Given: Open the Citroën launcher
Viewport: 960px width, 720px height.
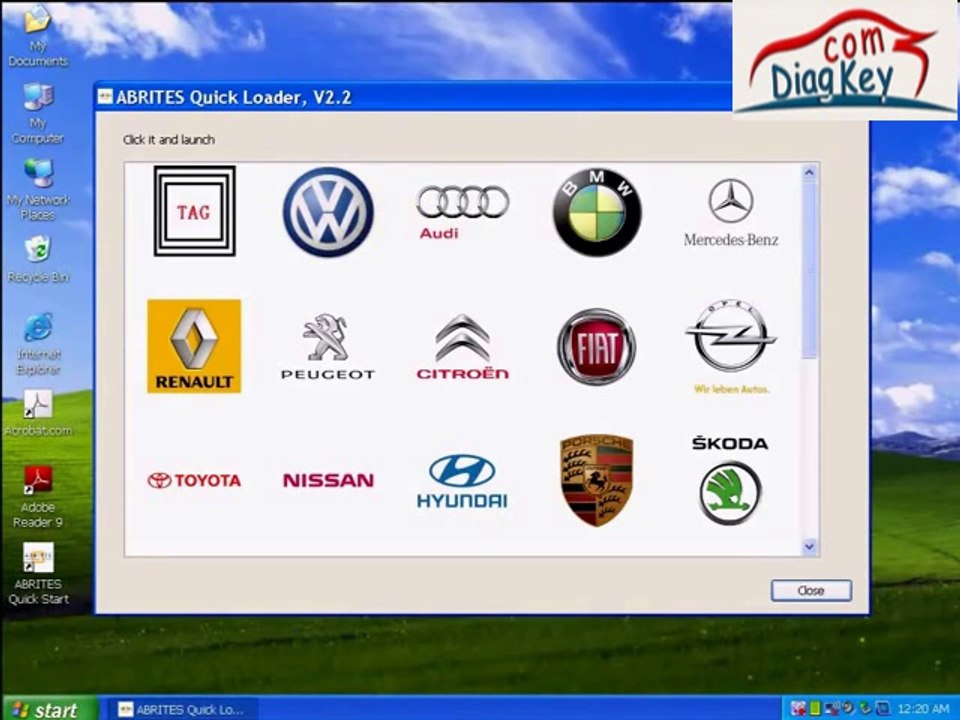Looking at the screenshot, I should 462,347.
